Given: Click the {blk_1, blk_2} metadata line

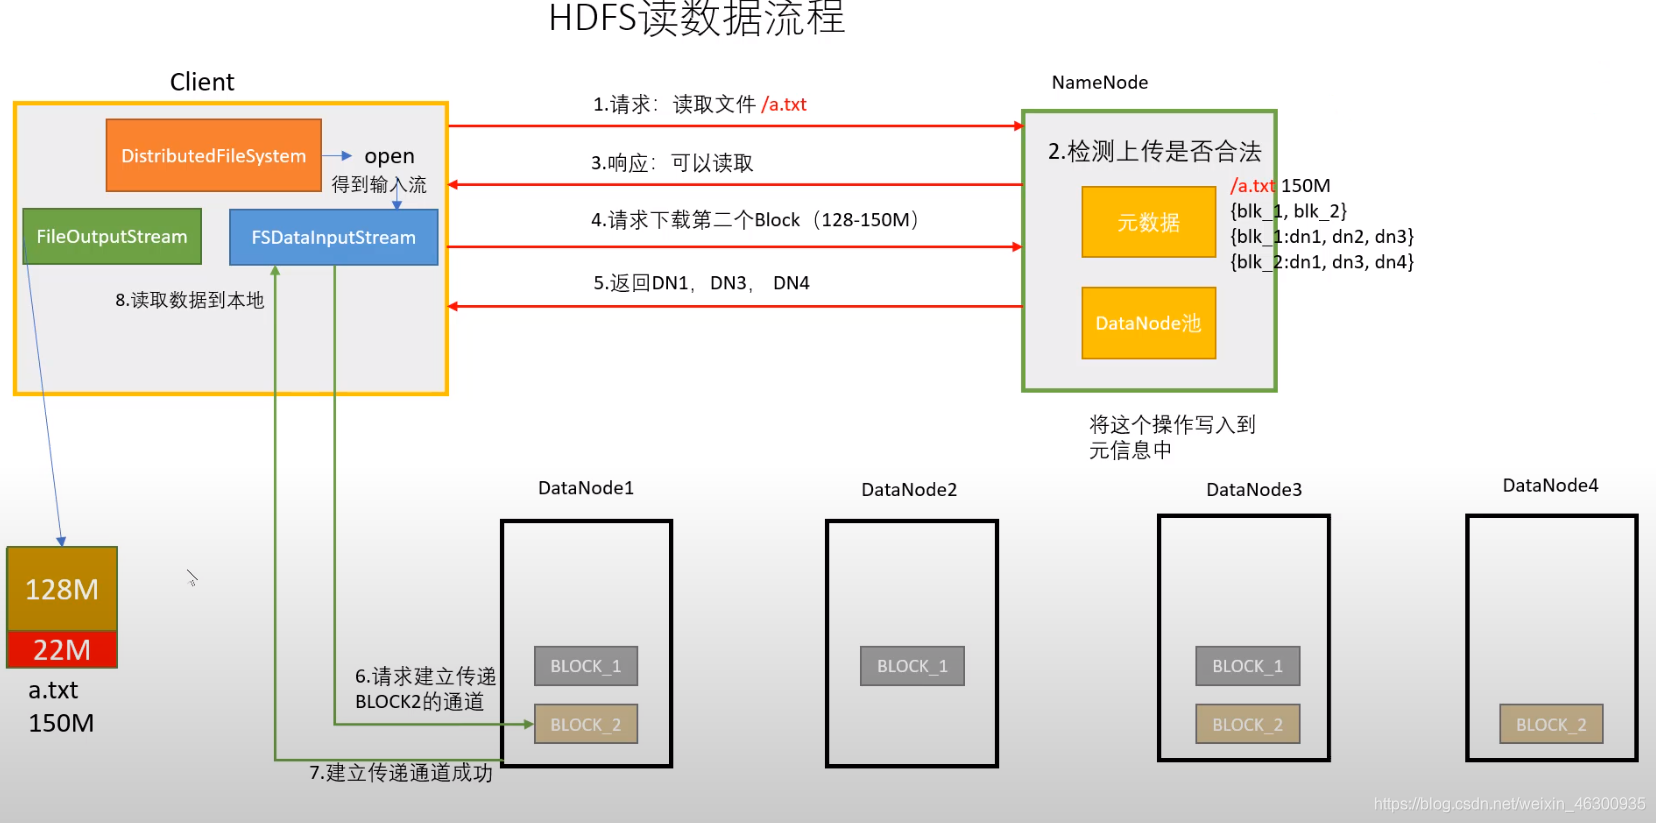Looking at the screenshot, I should 1288,211.
